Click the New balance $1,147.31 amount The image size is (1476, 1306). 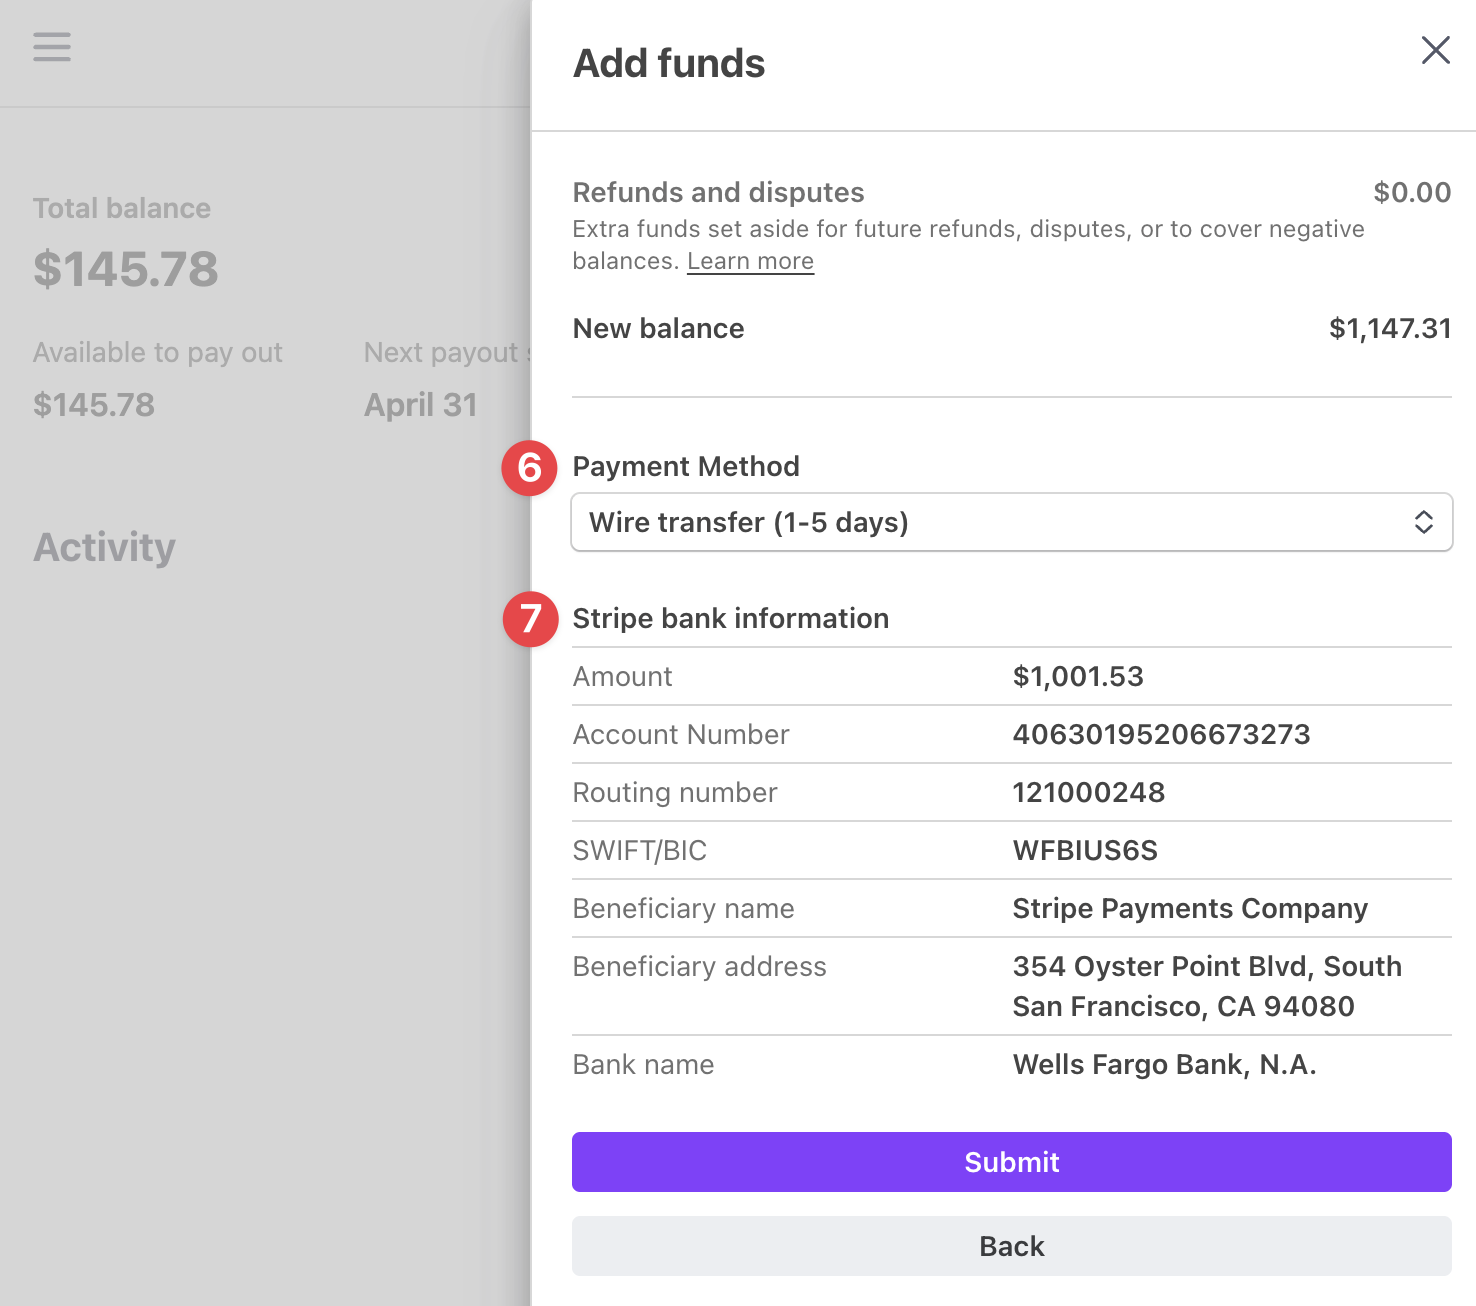click(1389, 329)
